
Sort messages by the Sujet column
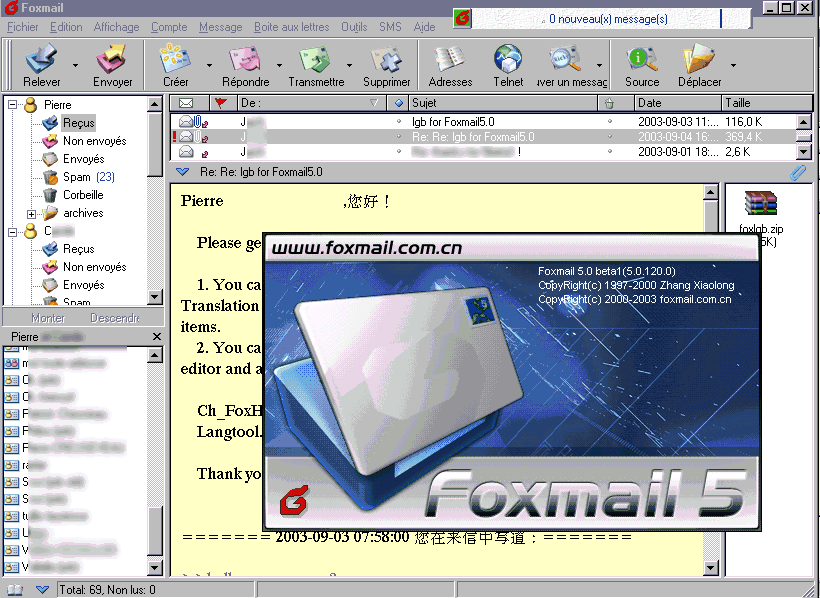tap(503, 103)
